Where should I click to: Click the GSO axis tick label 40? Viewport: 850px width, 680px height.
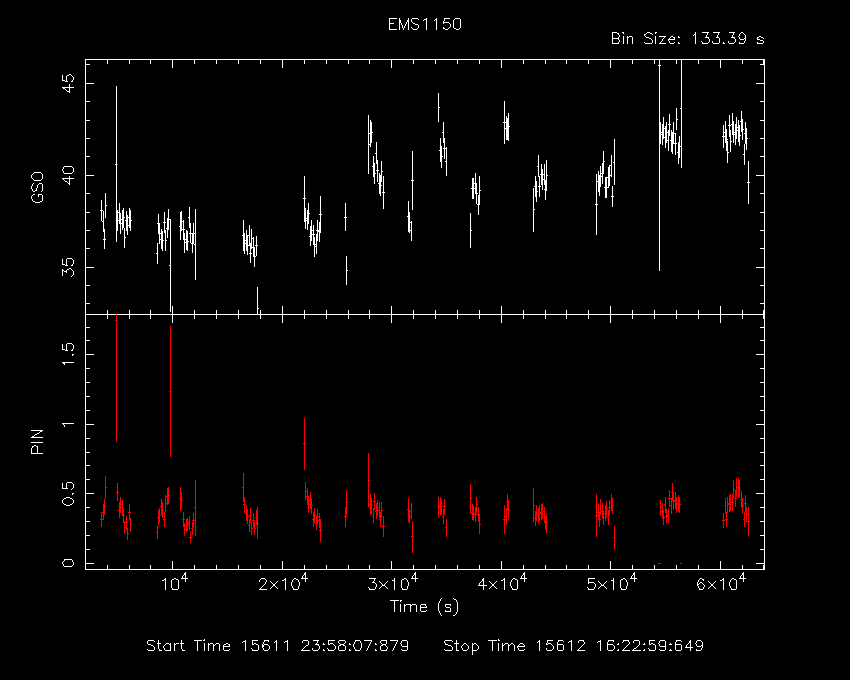click(68, 175)
